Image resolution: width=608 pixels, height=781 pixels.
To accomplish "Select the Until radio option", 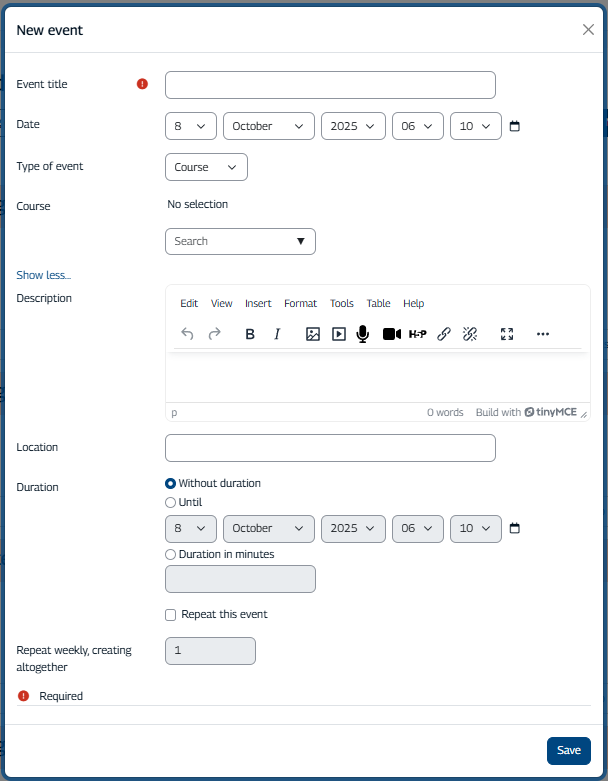I will [x=170, y=503].
